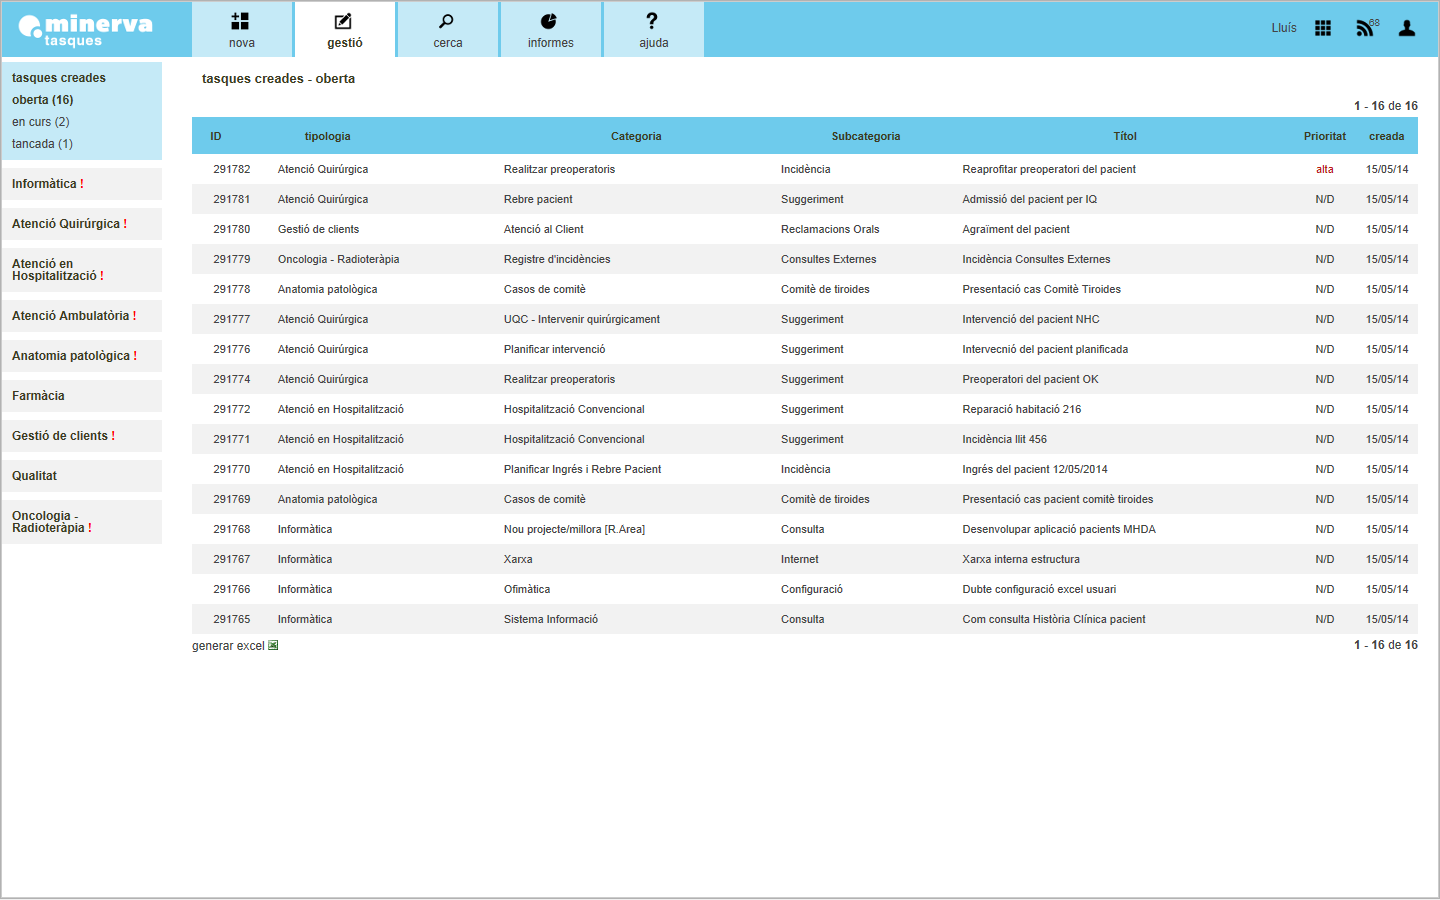This screenshot has width=1440, height=900.
Task: Click 'Agraïment del pacient' title
Action: 1016,229
